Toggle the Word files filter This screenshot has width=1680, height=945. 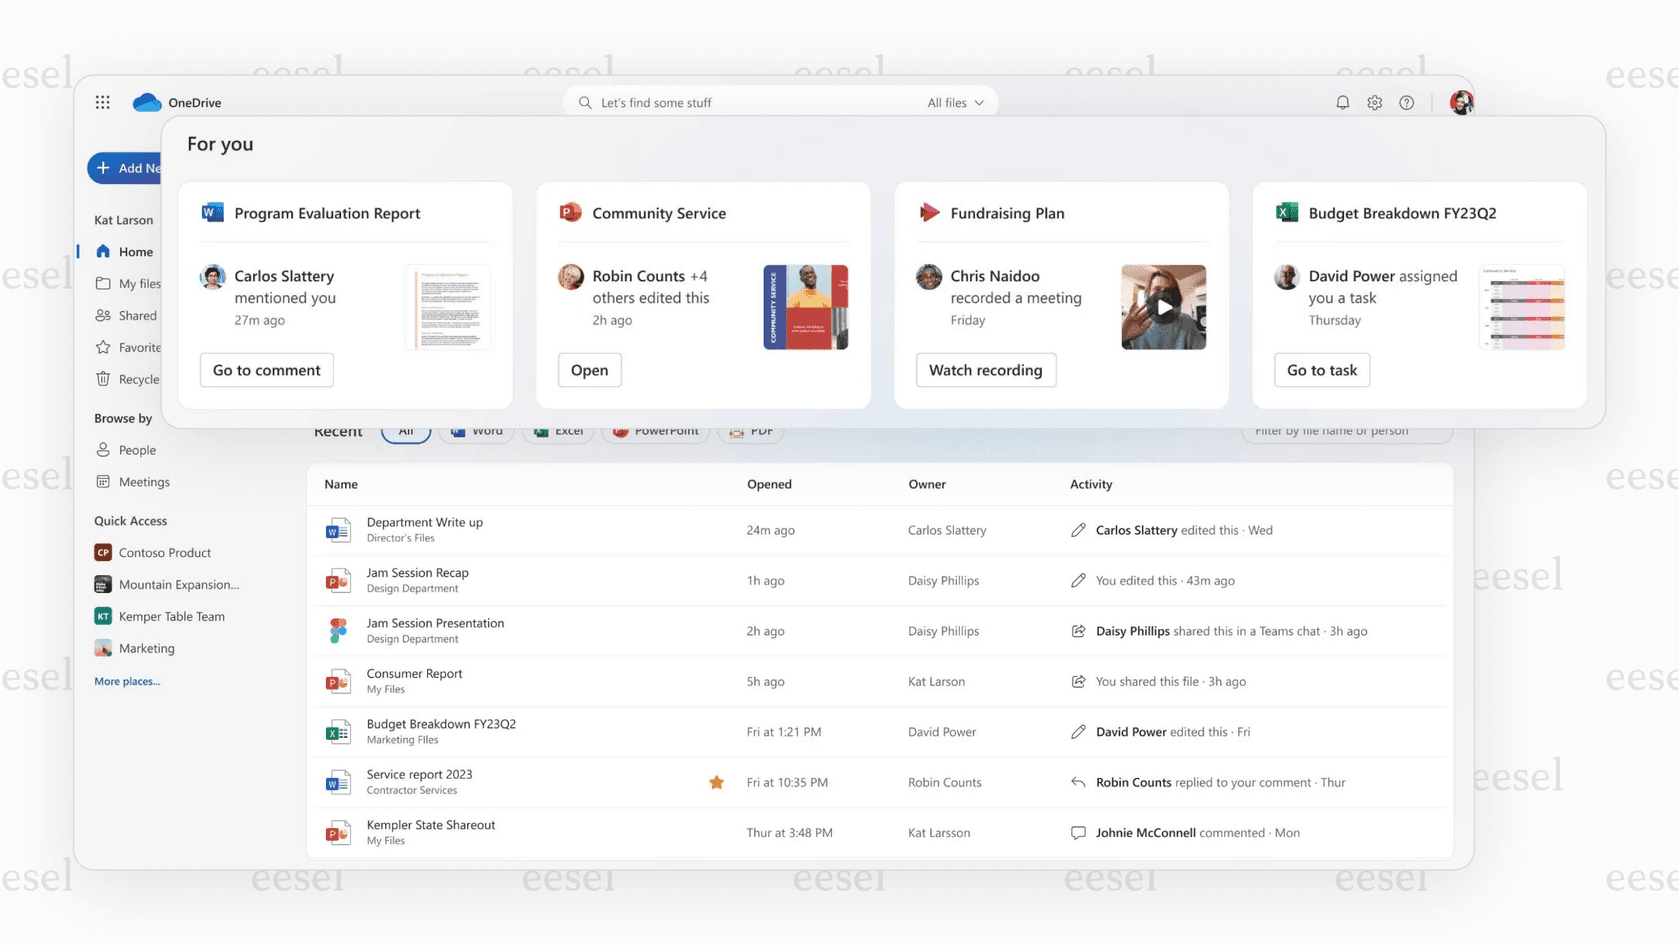pos(477,431)
